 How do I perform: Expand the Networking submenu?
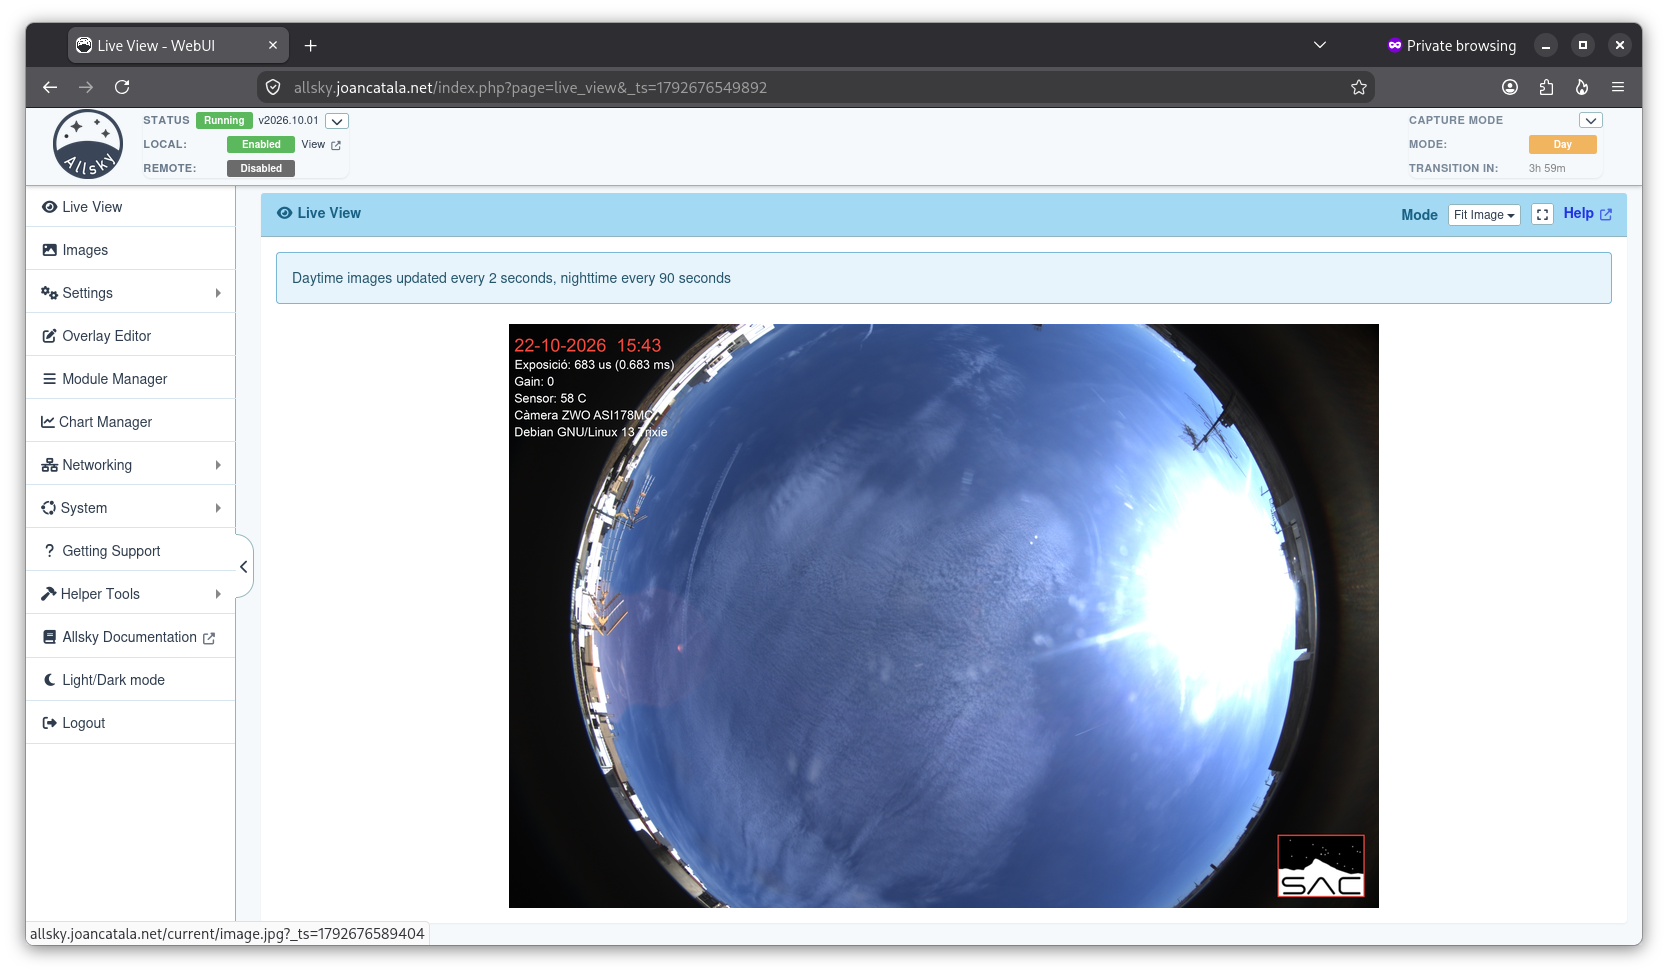130,465
